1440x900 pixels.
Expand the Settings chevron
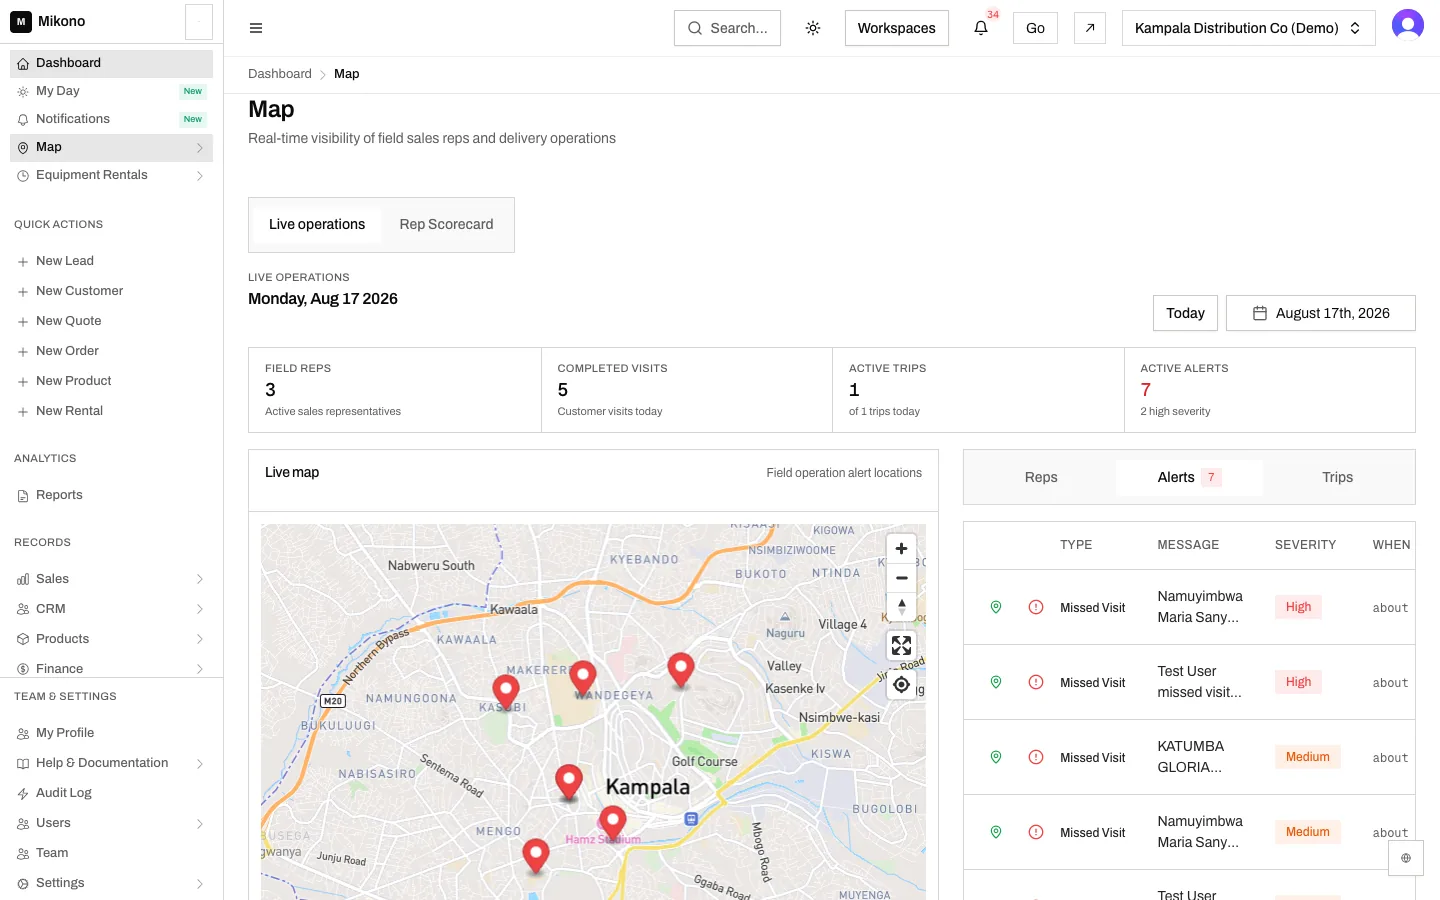pos(200,883)
